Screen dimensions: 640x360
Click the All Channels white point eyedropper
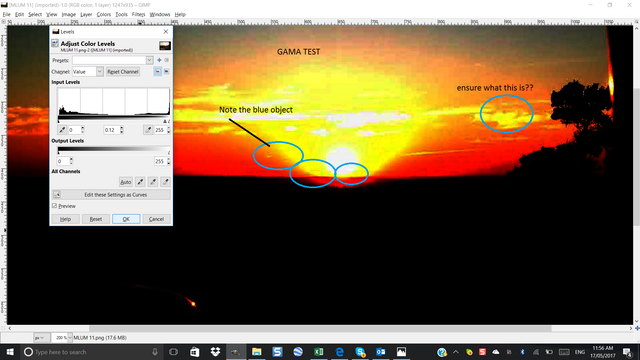(165, 182)
